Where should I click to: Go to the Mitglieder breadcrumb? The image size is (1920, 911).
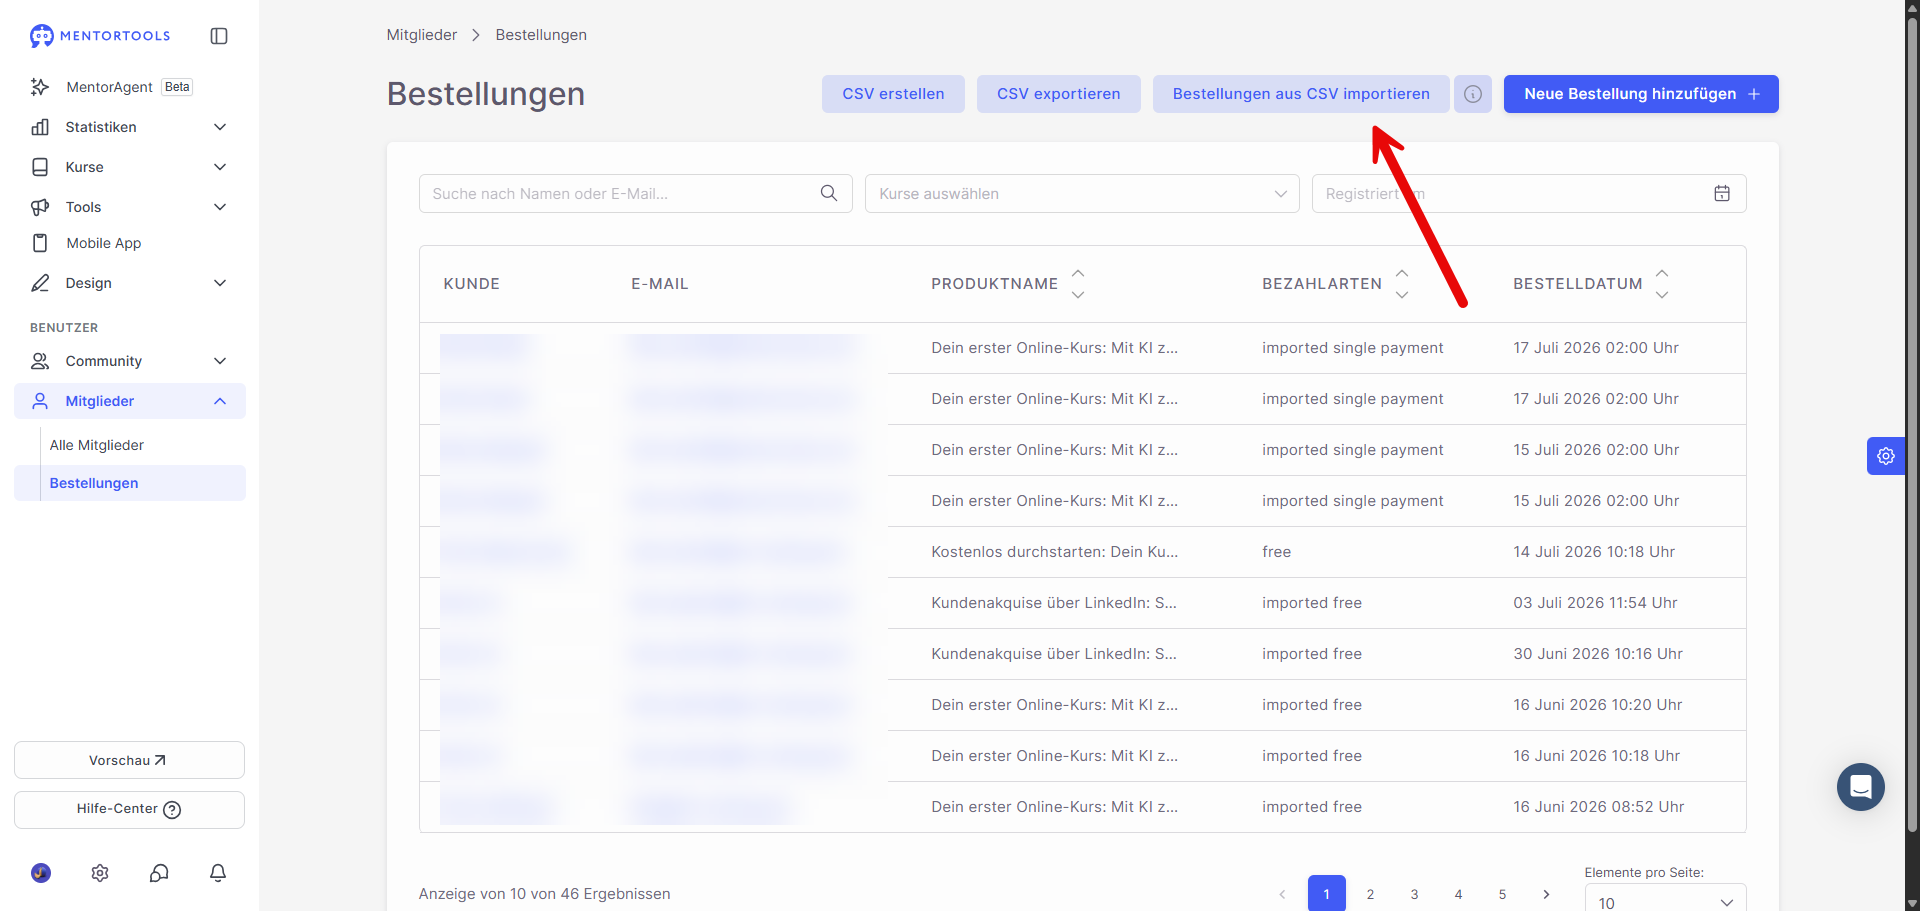tap(421, 35)
